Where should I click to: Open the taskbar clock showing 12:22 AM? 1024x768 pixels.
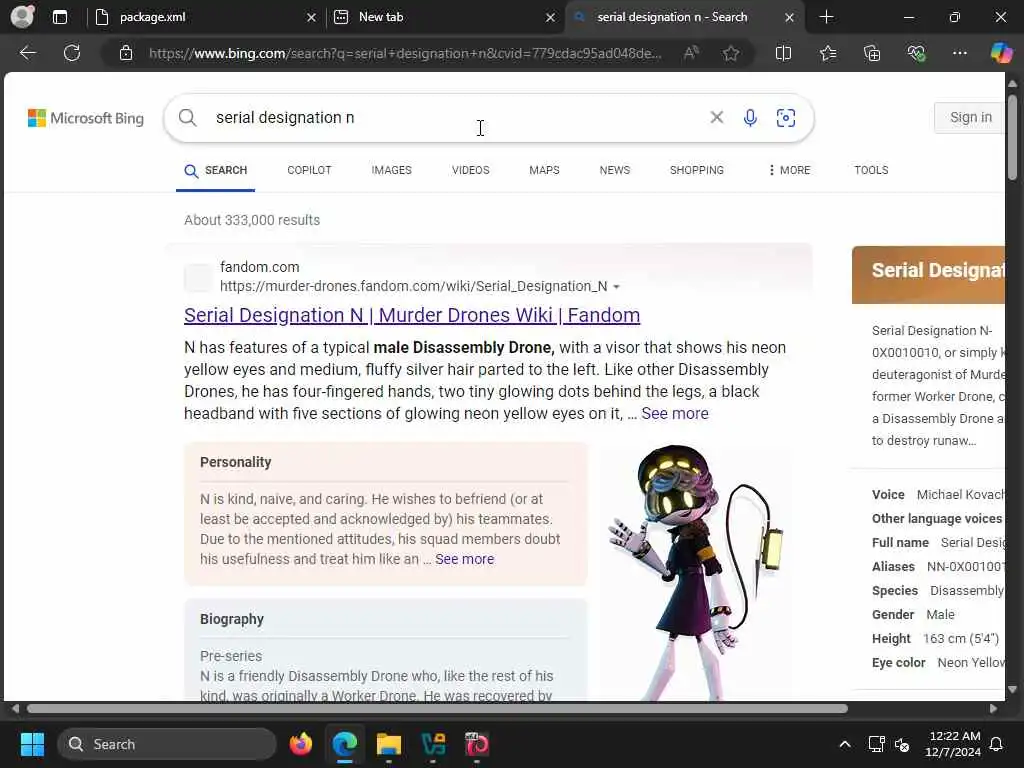click(x=953, y=744)
